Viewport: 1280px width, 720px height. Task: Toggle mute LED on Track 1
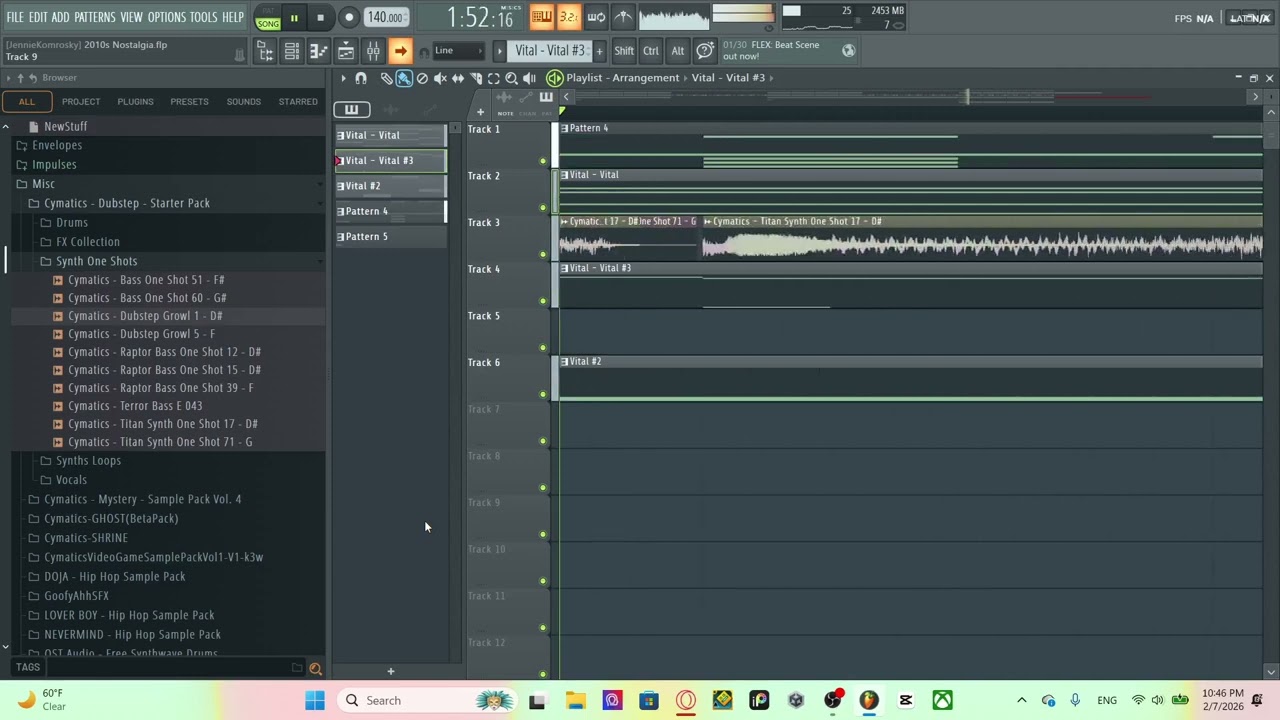pos(543,161)
